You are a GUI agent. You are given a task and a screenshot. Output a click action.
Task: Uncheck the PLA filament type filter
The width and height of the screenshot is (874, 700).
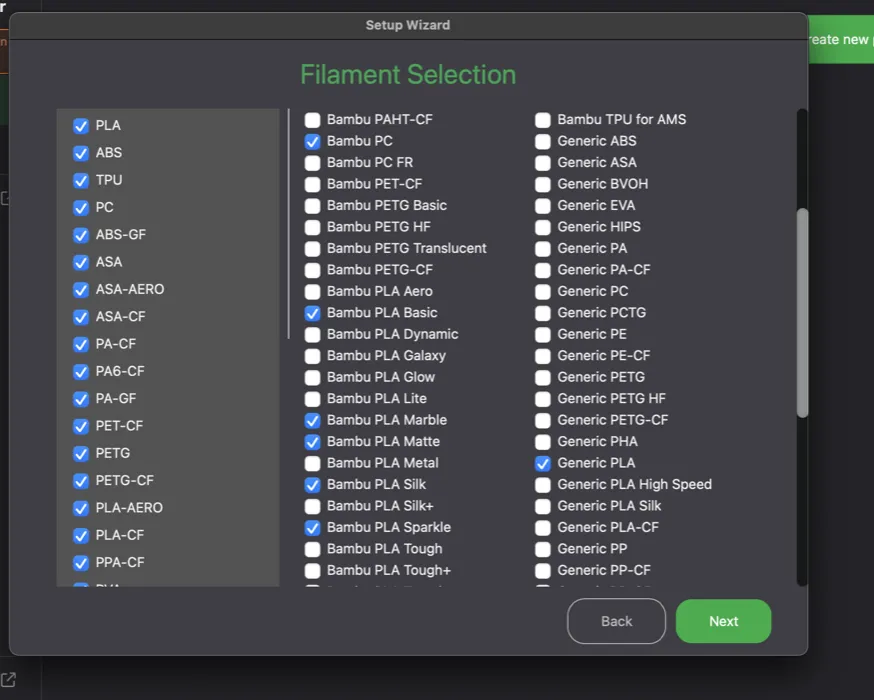81,126
